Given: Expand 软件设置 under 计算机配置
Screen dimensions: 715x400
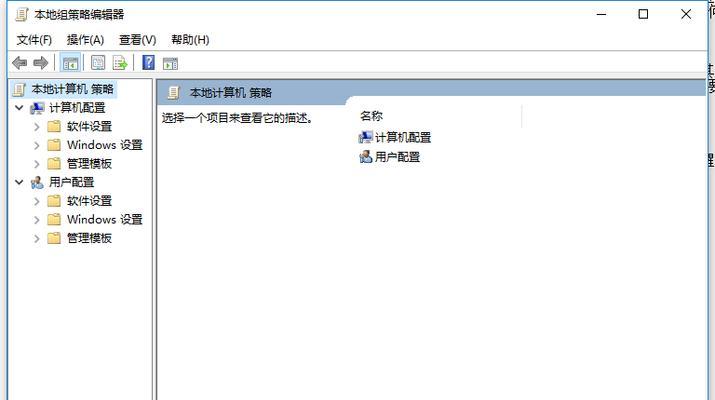Looking at the screenshot, I should click(x=37, y=126).
